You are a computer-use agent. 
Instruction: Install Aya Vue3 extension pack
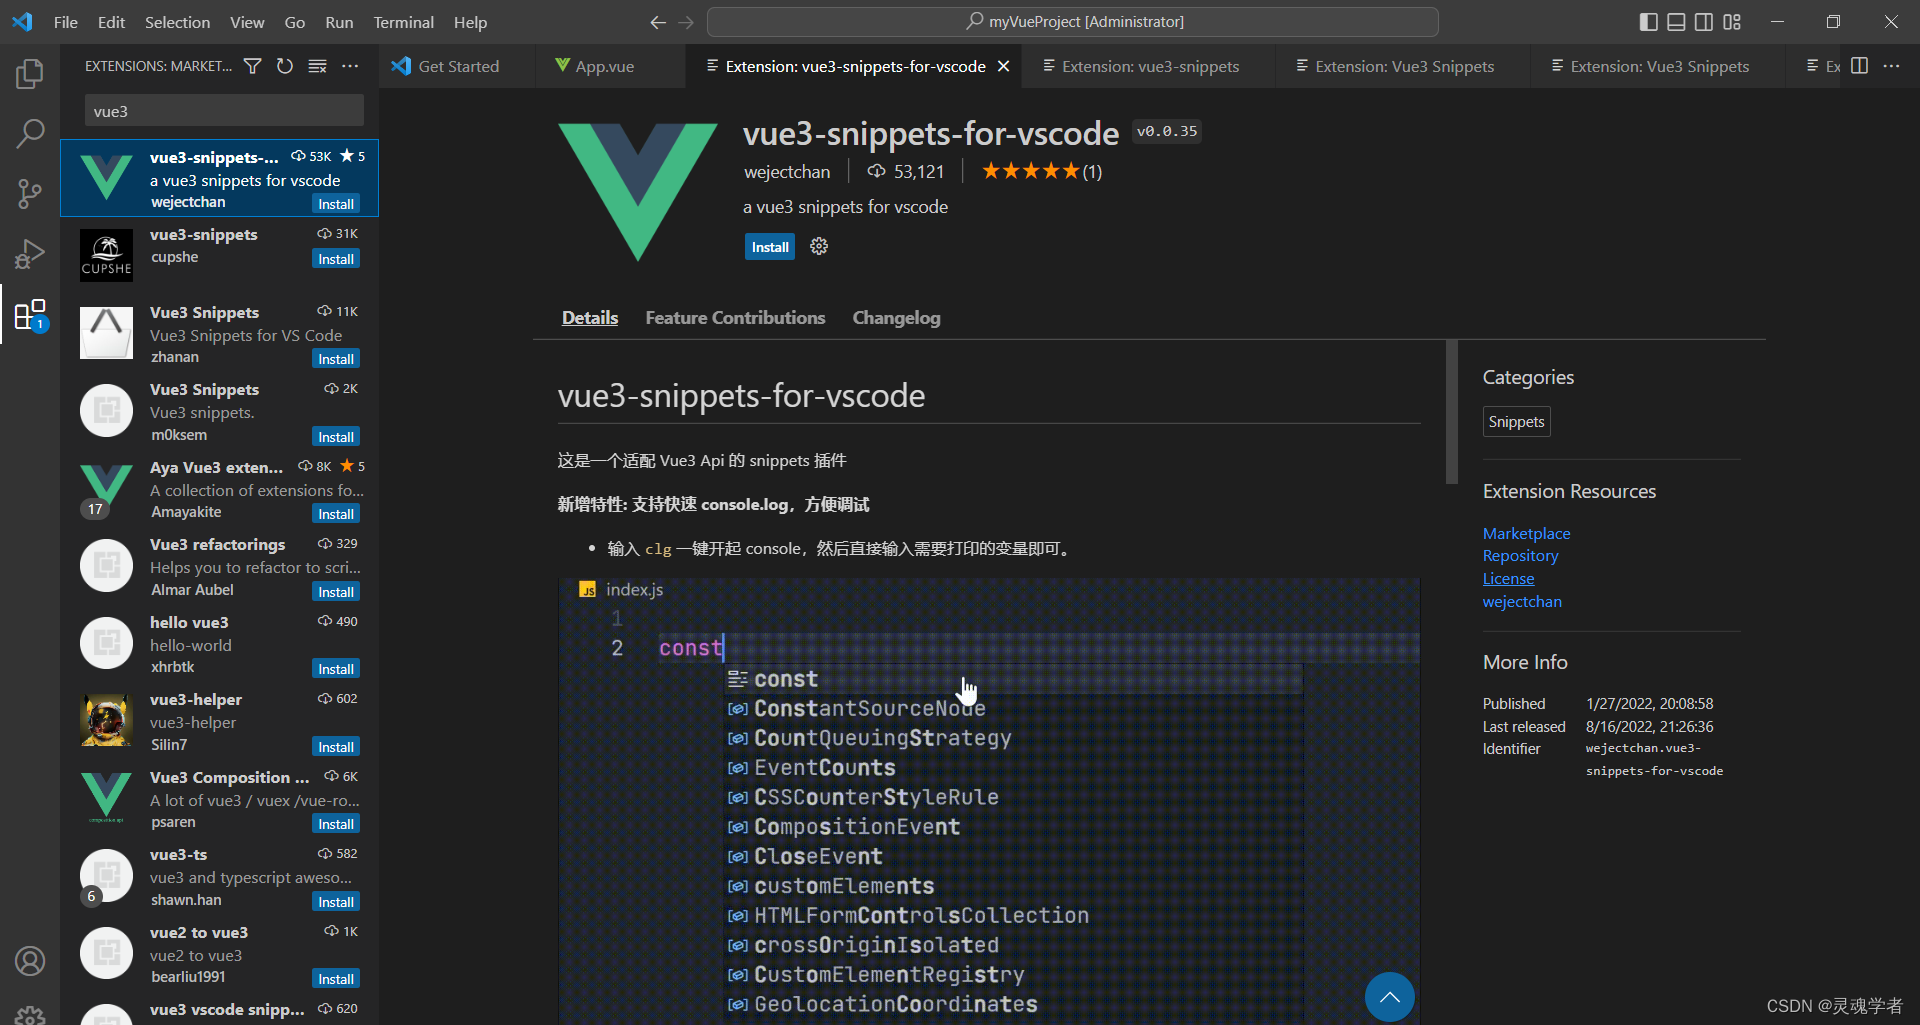pos(336,514)
